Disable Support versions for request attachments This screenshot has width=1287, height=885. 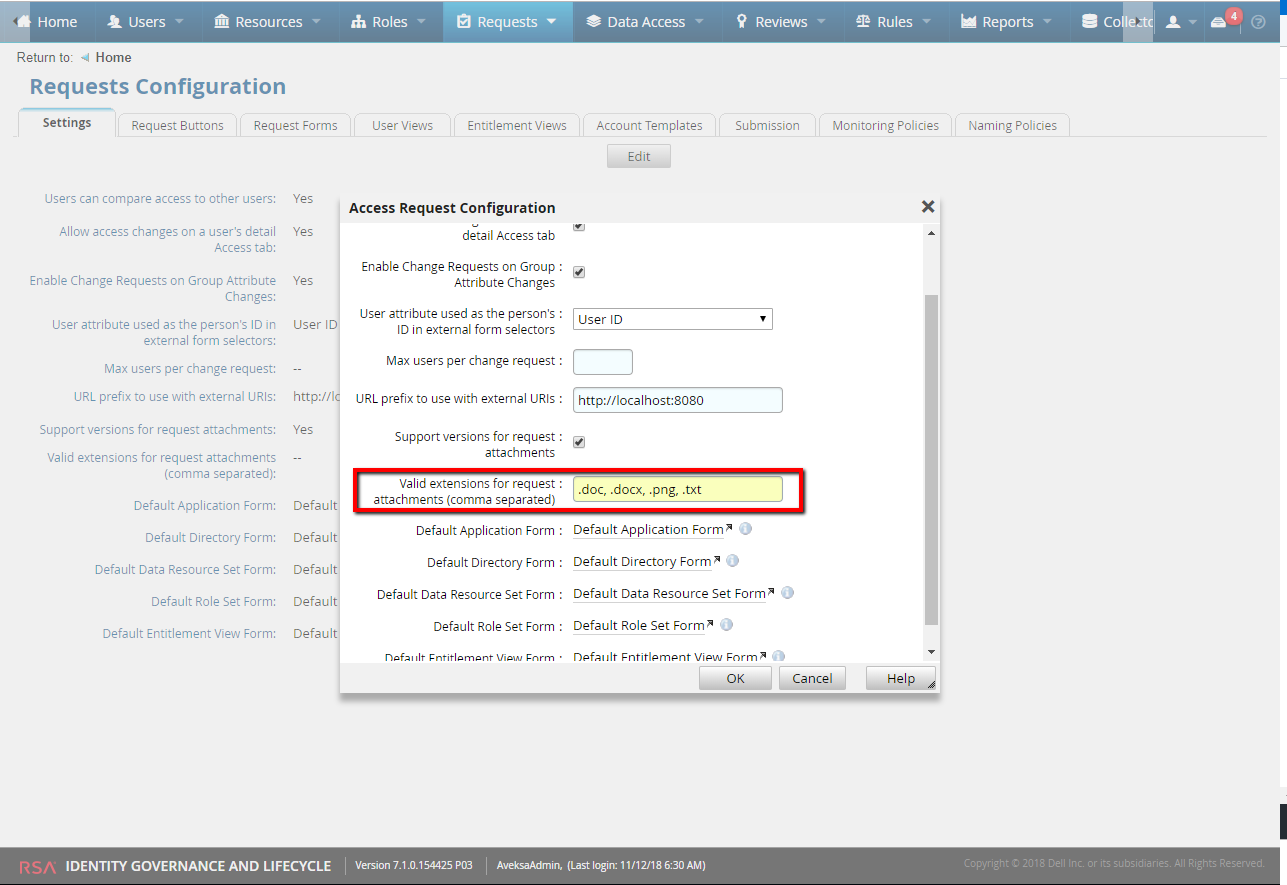(x=578, y=441)
